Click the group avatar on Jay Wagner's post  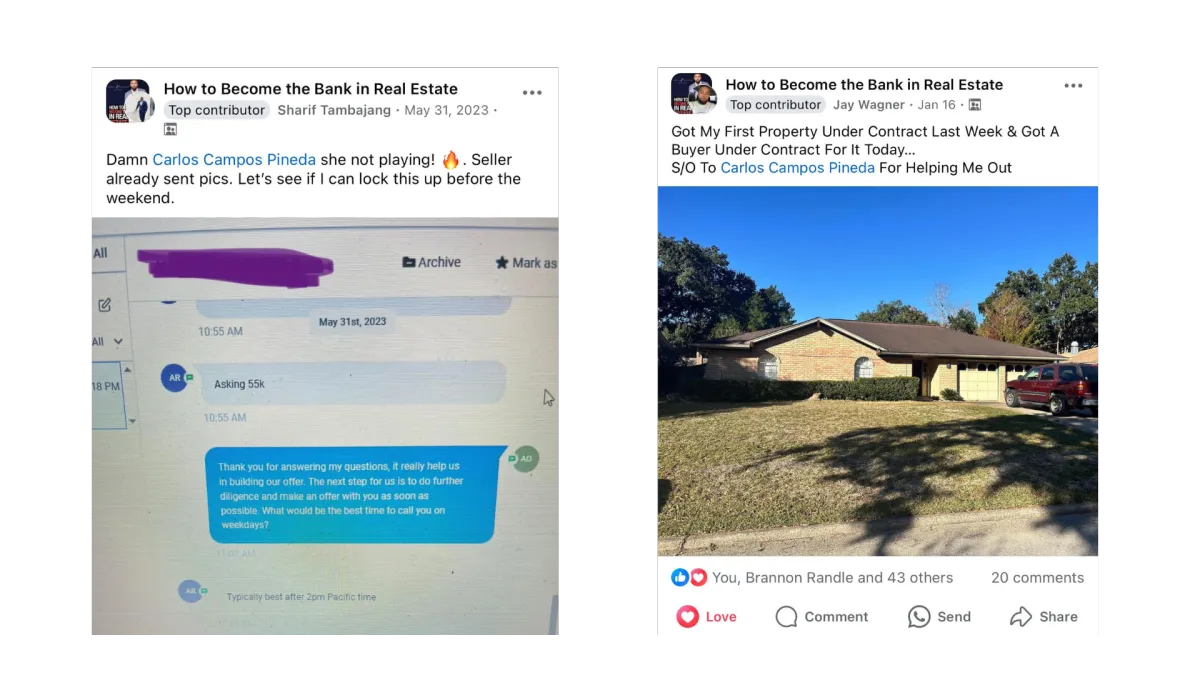tap(692, 94)
